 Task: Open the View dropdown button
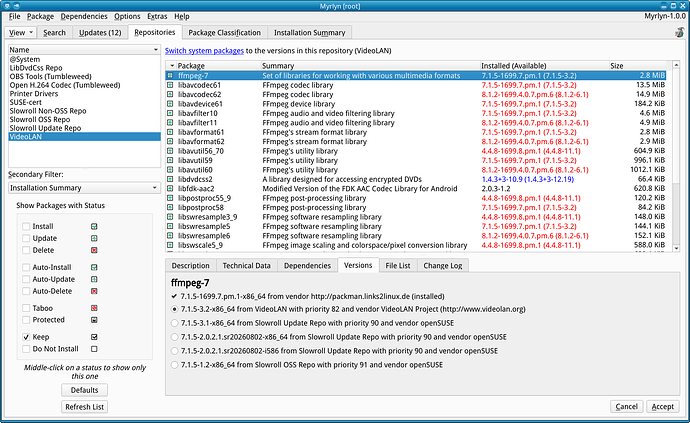point(20,33)
